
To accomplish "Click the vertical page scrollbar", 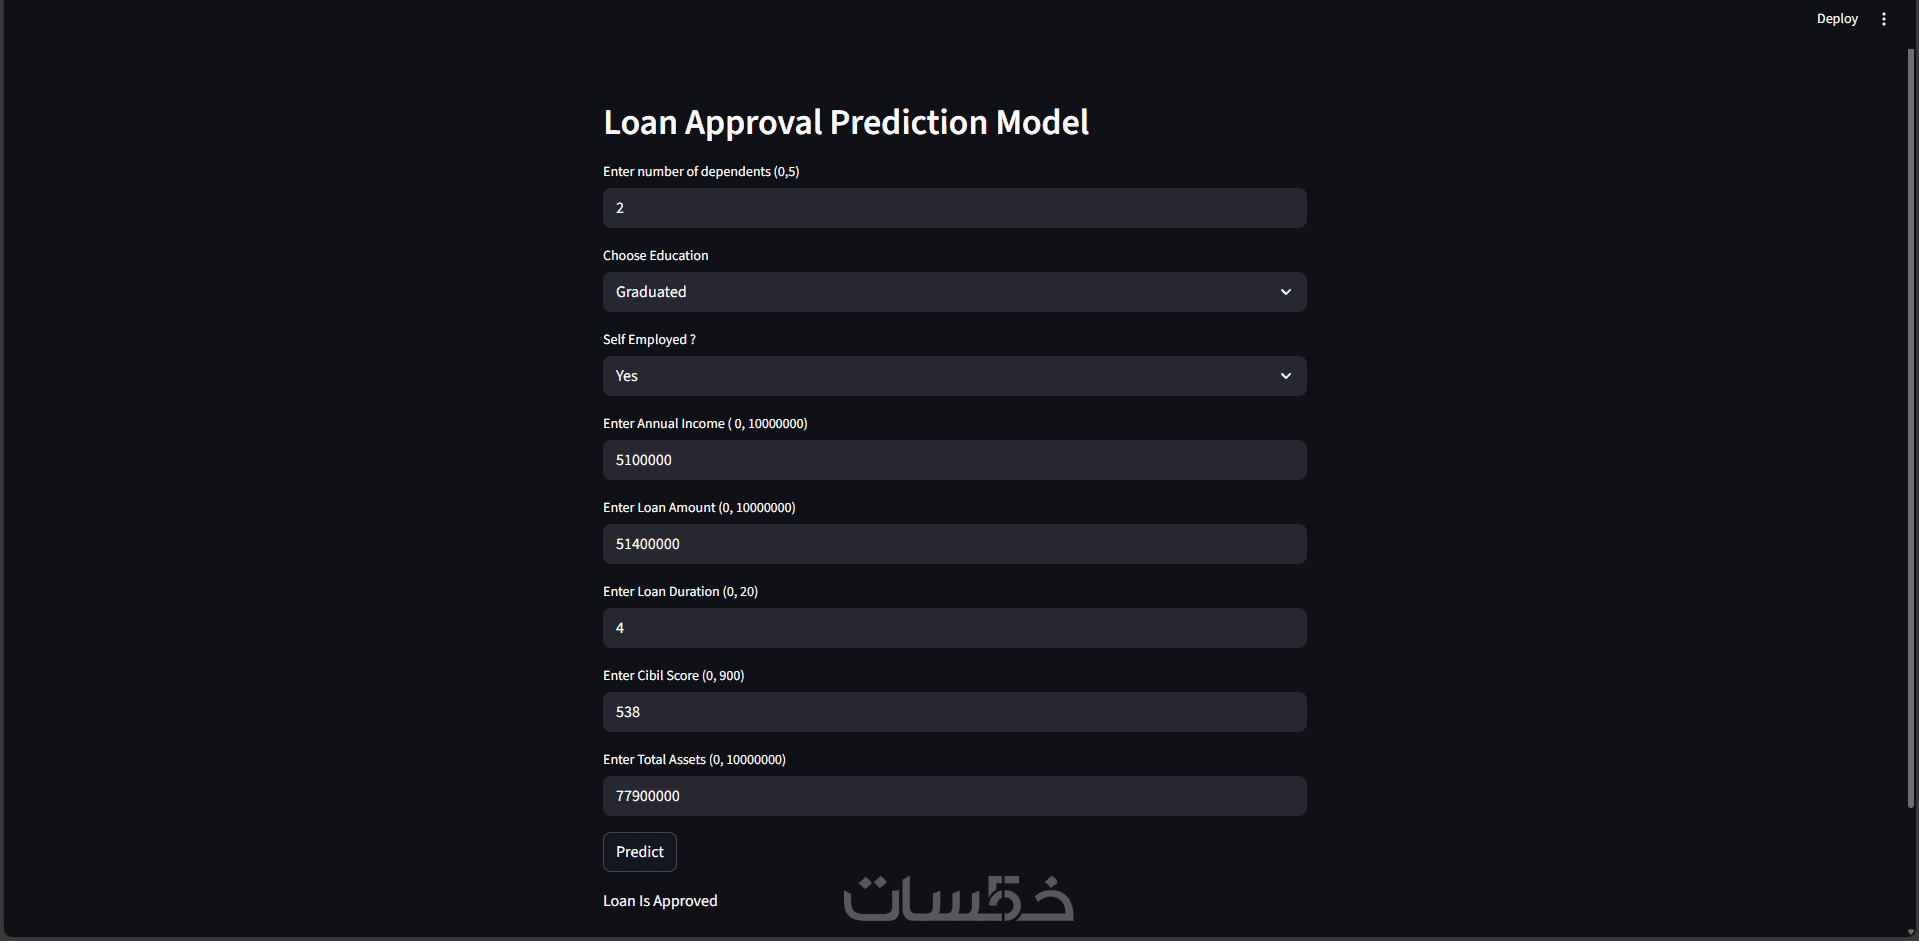I will [x=1912, y=428].
